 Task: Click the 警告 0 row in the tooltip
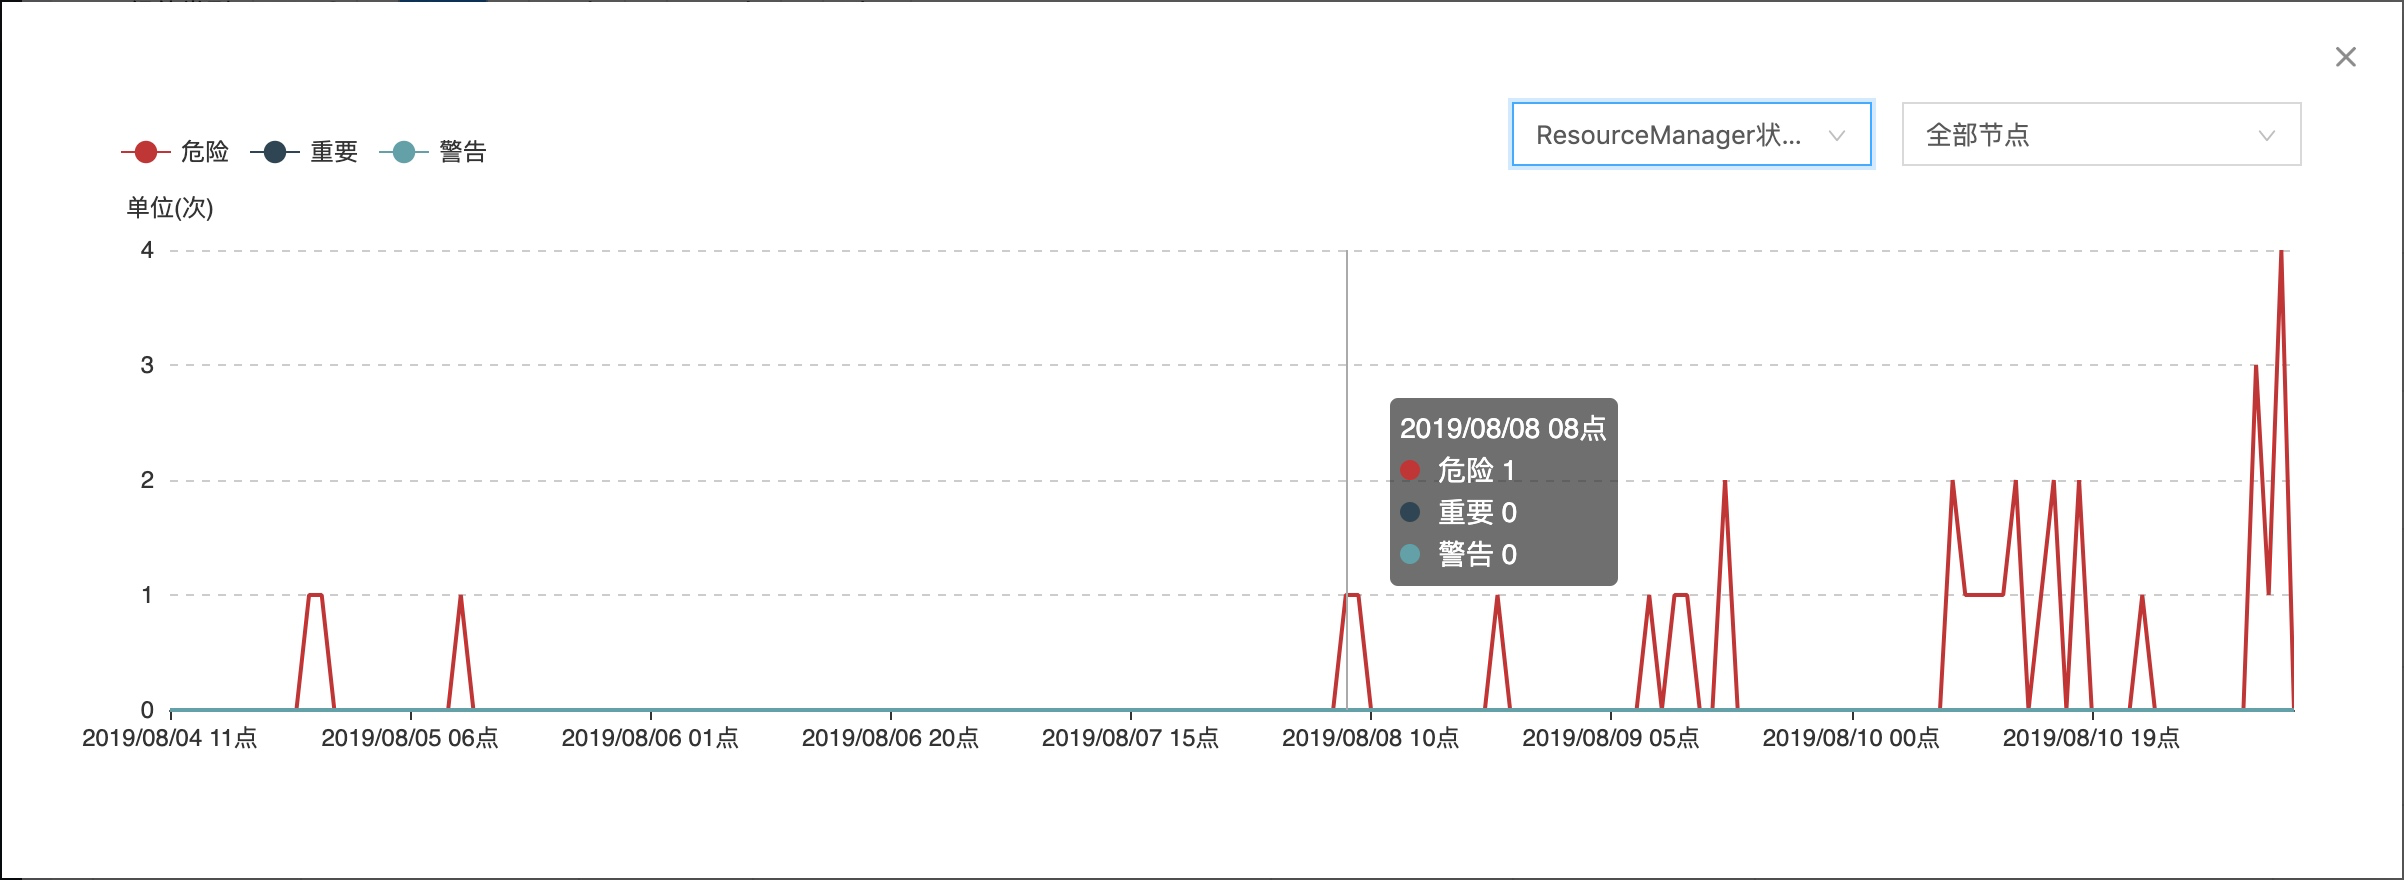[1459, 554]
